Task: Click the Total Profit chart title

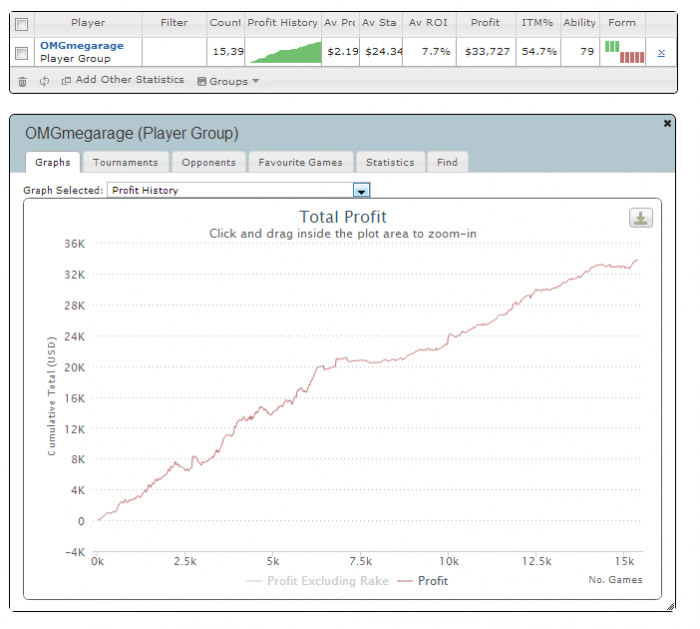Action: tap(342, 217)
